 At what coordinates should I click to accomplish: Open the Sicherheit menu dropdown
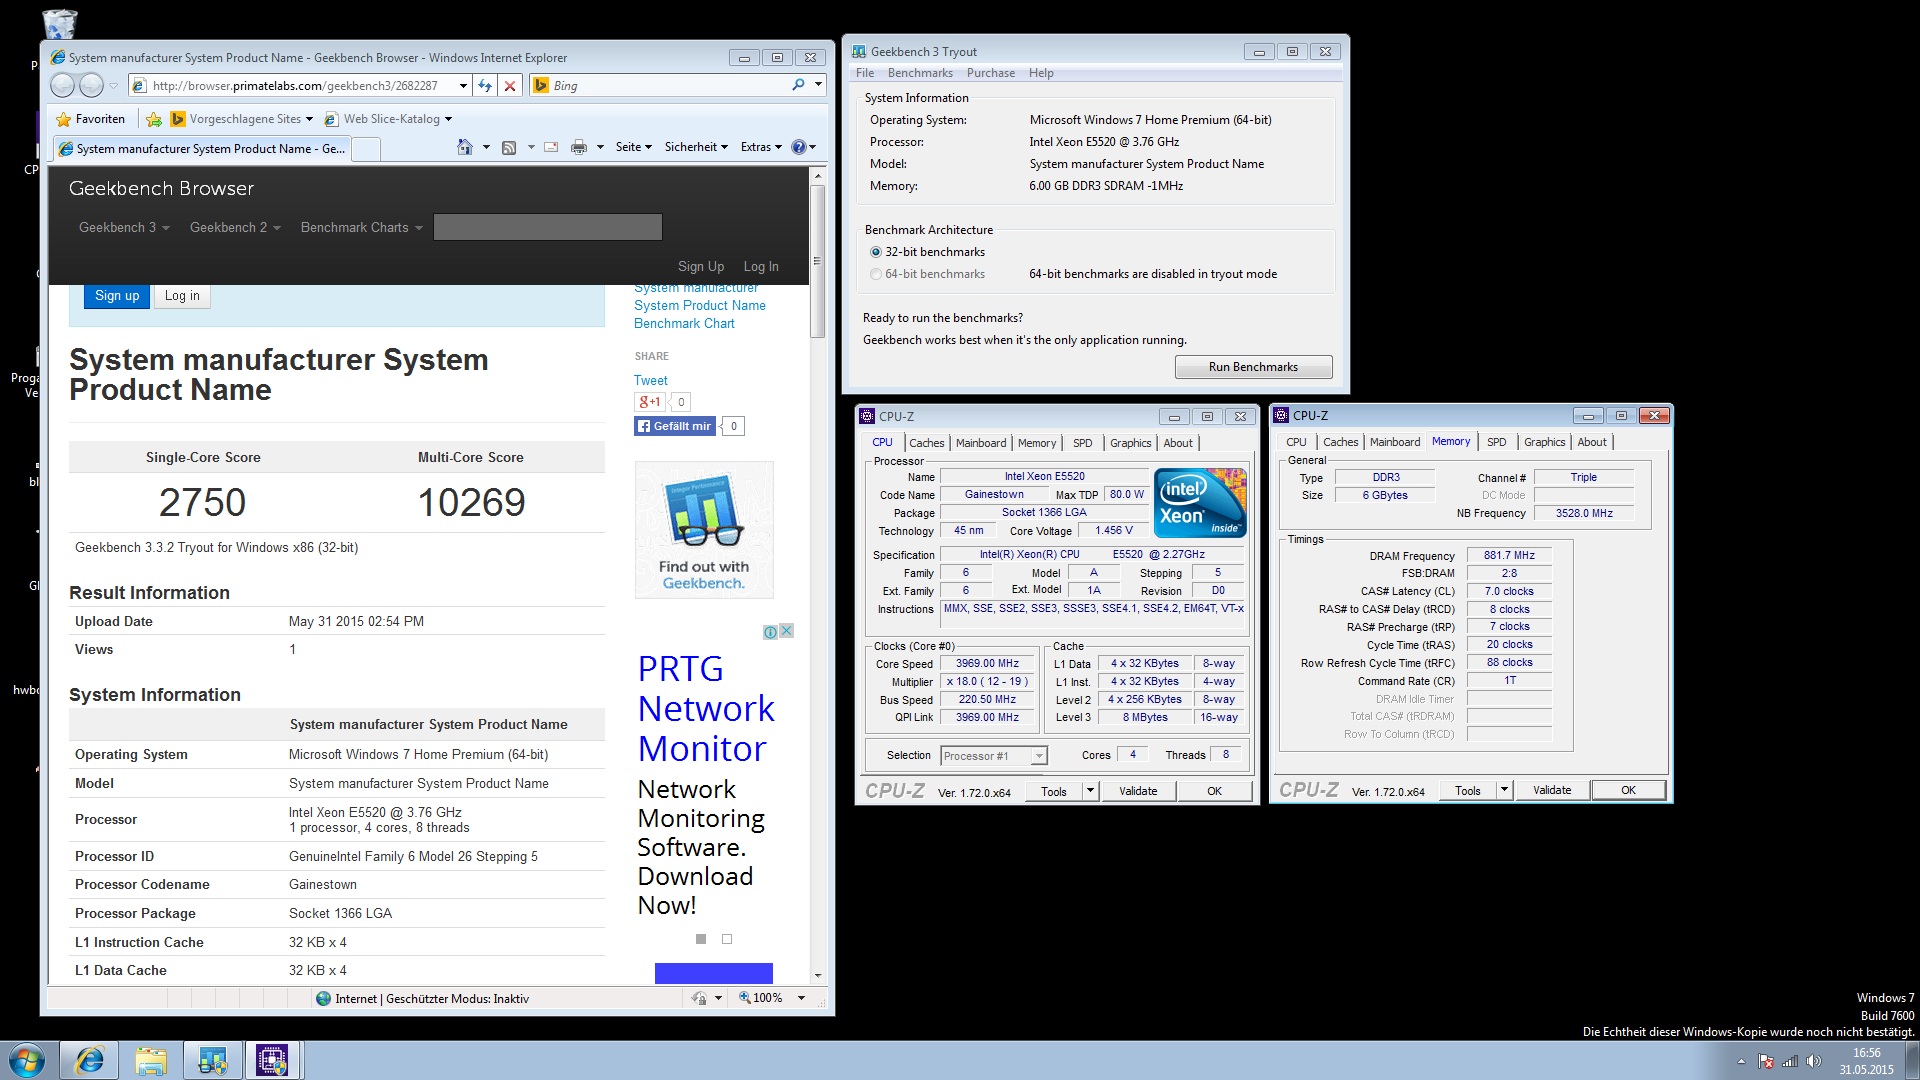(x=696, y=147)
